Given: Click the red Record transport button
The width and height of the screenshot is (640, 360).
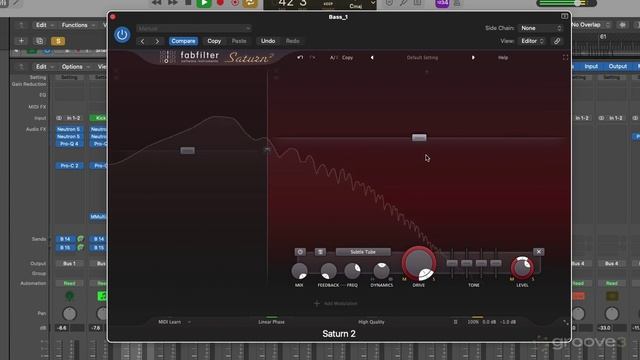Looking at the screenshot, I should [x=220, y=3].
